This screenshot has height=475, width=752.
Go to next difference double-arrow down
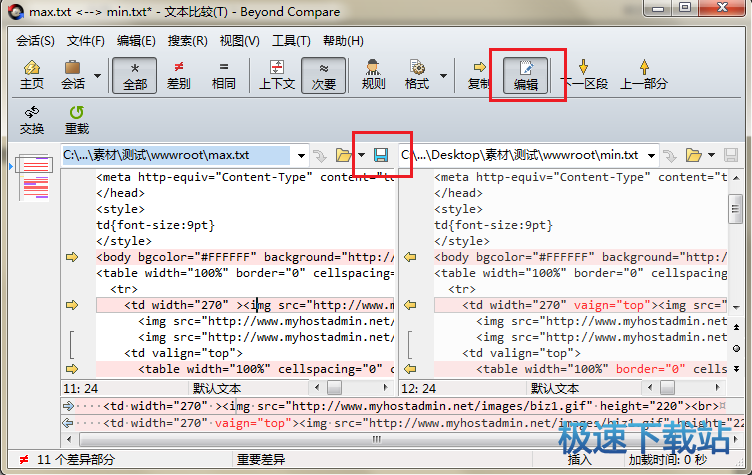pyautogui.click(x=737, y=368)
